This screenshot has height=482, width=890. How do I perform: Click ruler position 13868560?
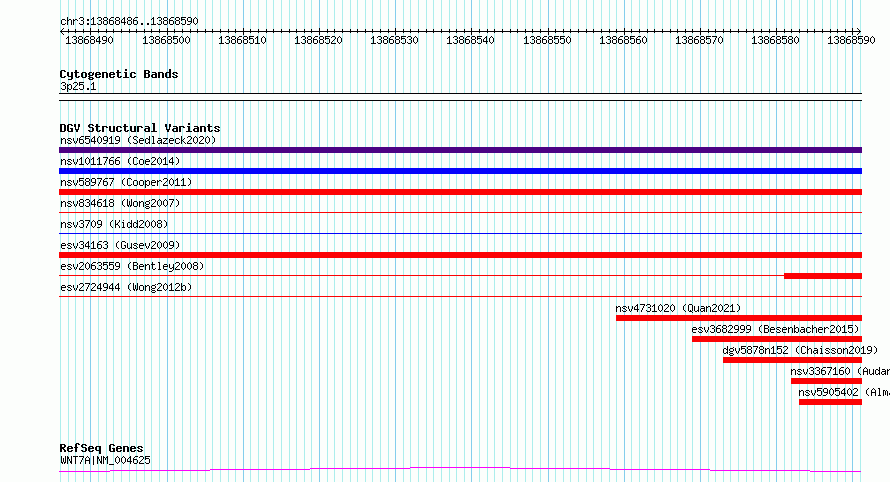(x=623, y=40)
